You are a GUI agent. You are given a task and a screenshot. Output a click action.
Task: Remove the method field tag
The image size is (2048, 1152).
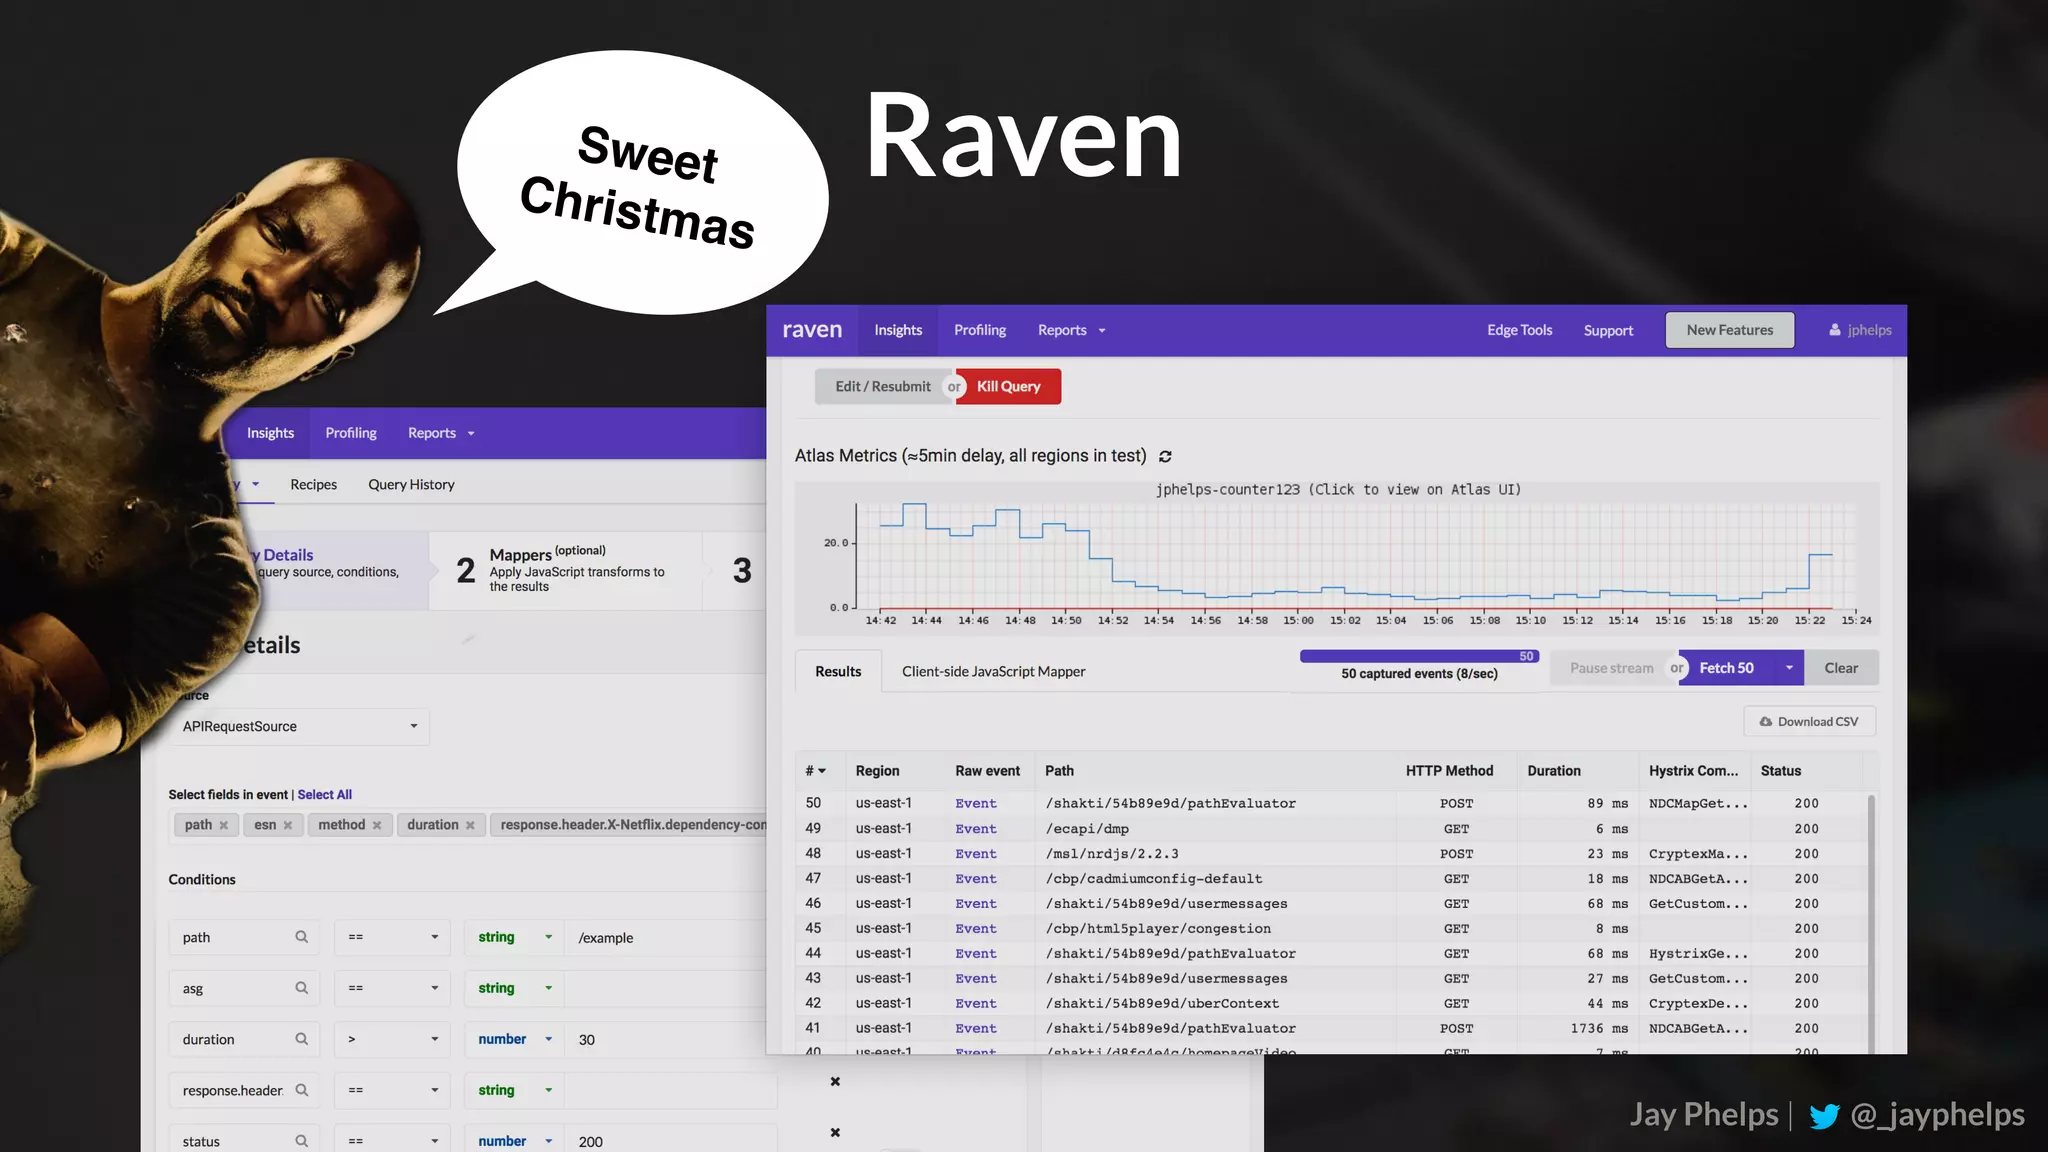coord(377,825)
